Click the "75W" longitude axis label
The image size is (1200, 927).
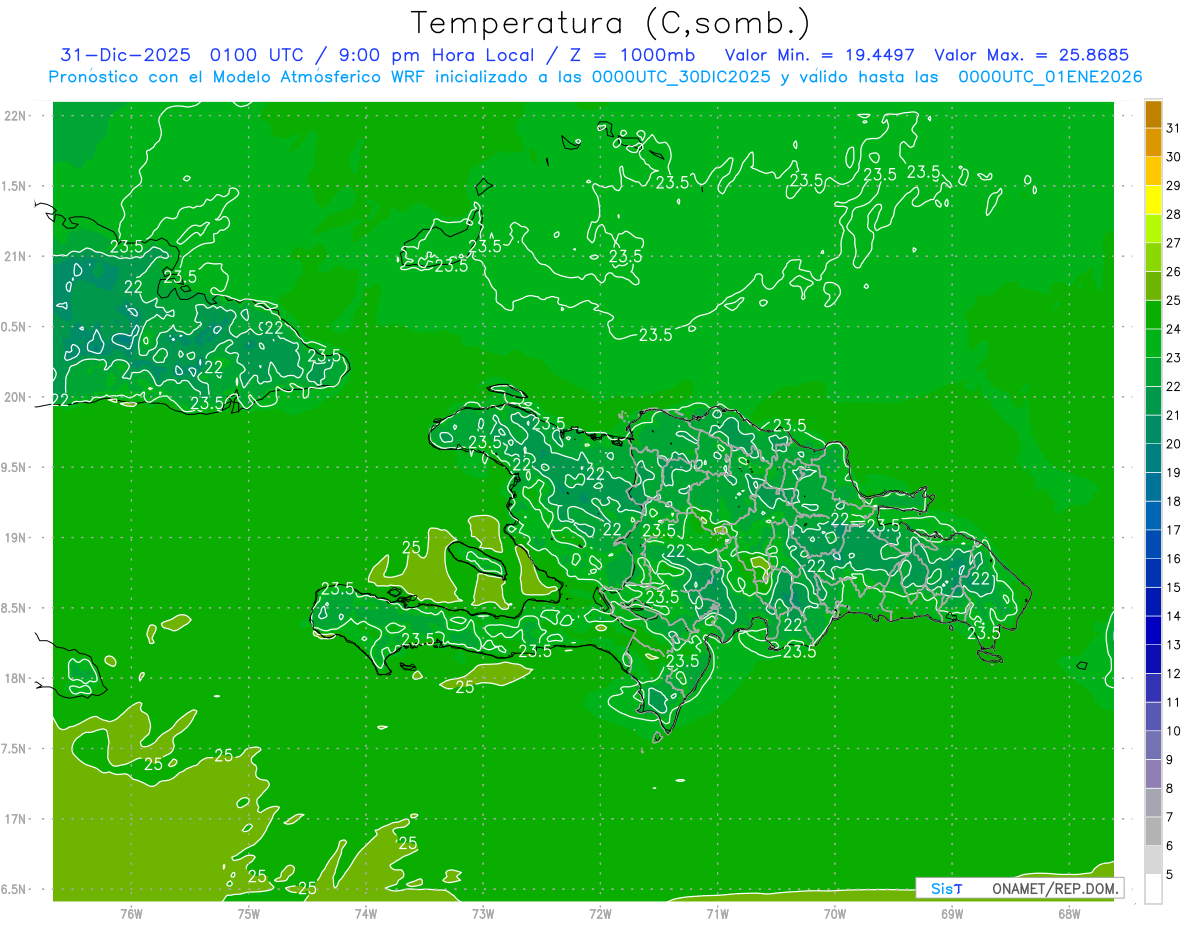[249, 913]
